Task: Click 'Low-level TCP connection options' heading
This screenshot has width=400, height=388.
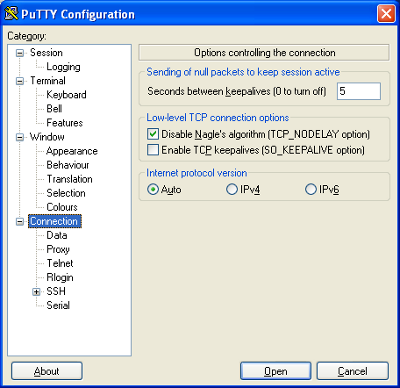Action: tap(218, 118)
